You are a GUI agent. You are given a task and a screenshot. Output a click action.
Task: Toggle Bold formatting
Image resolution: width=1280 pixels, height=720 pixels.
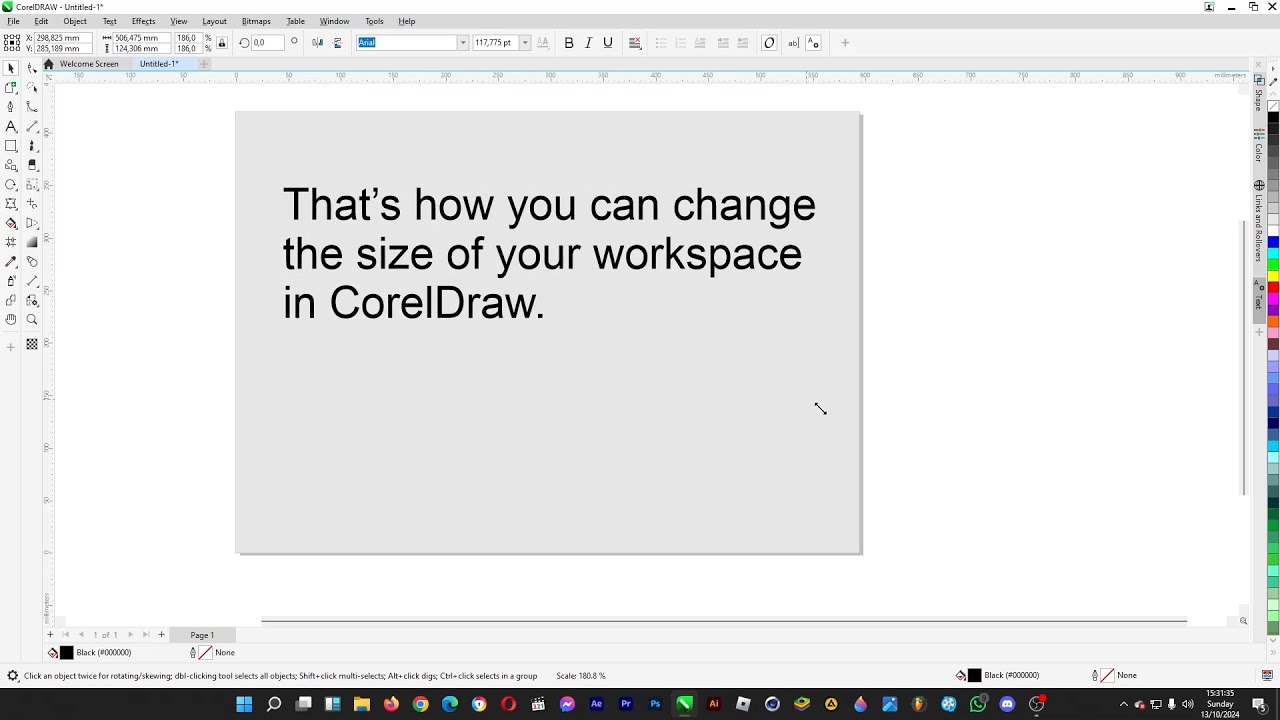tap(569, 43)
